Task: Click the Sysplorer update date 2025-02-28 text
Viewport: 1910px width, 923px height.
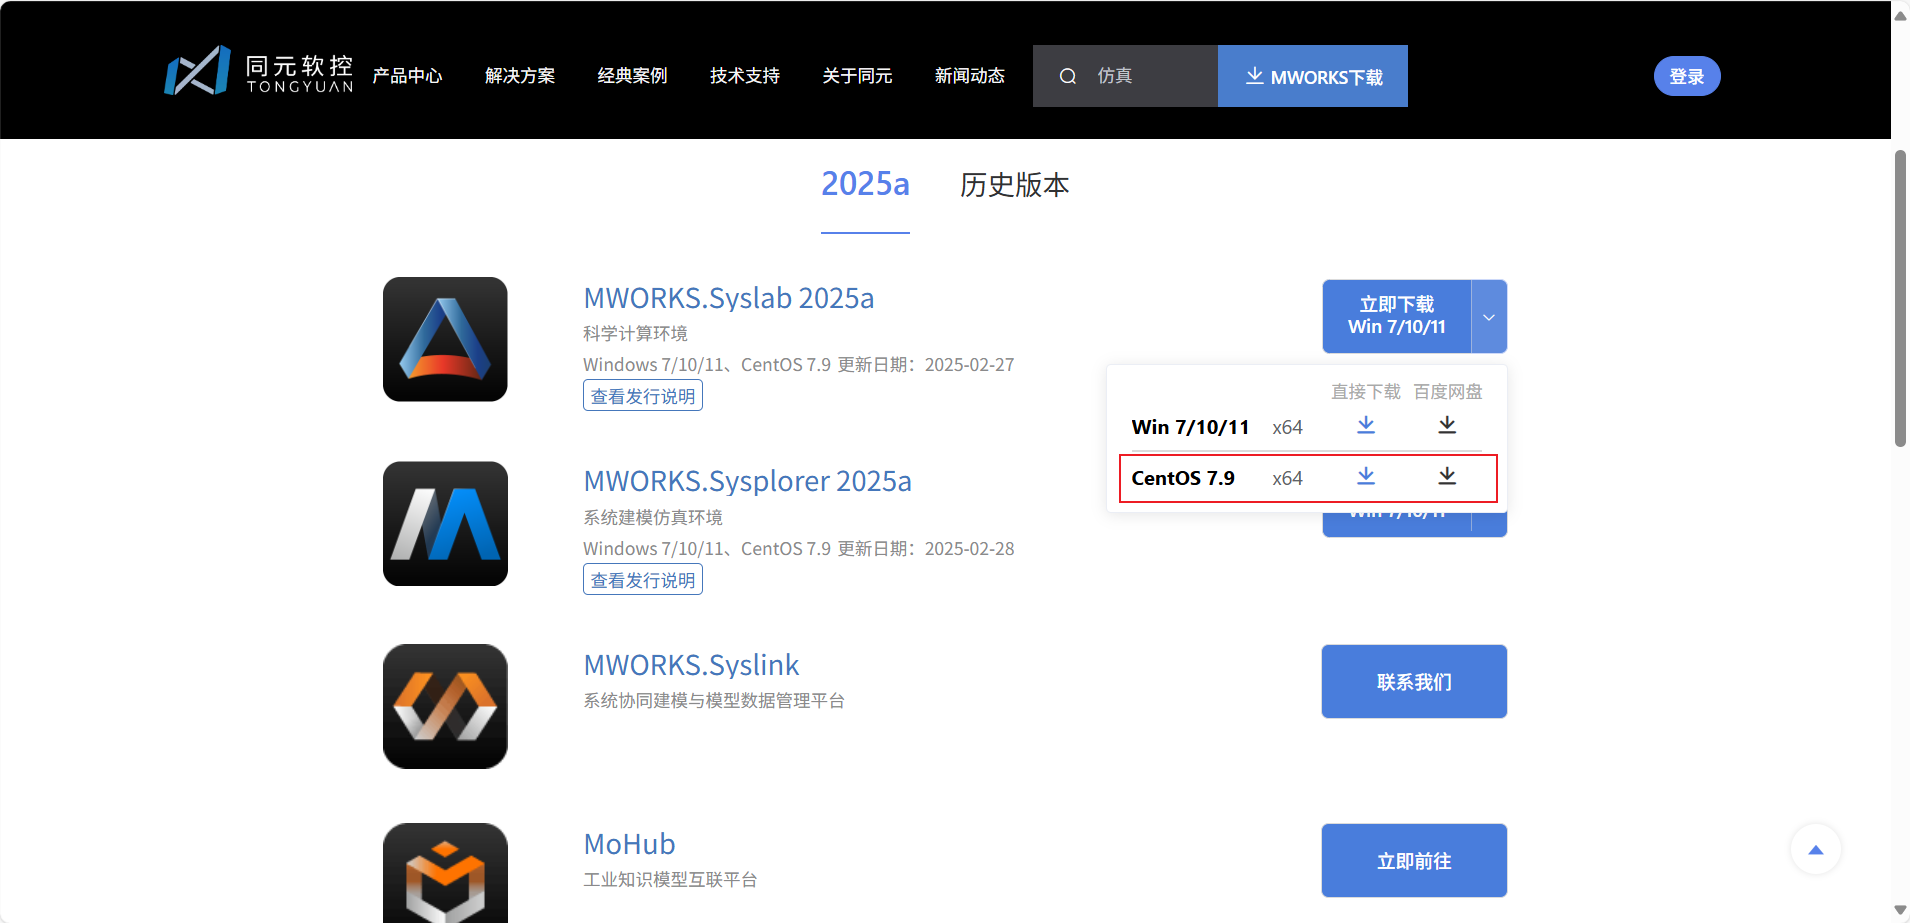Action: tap(970, 549)
